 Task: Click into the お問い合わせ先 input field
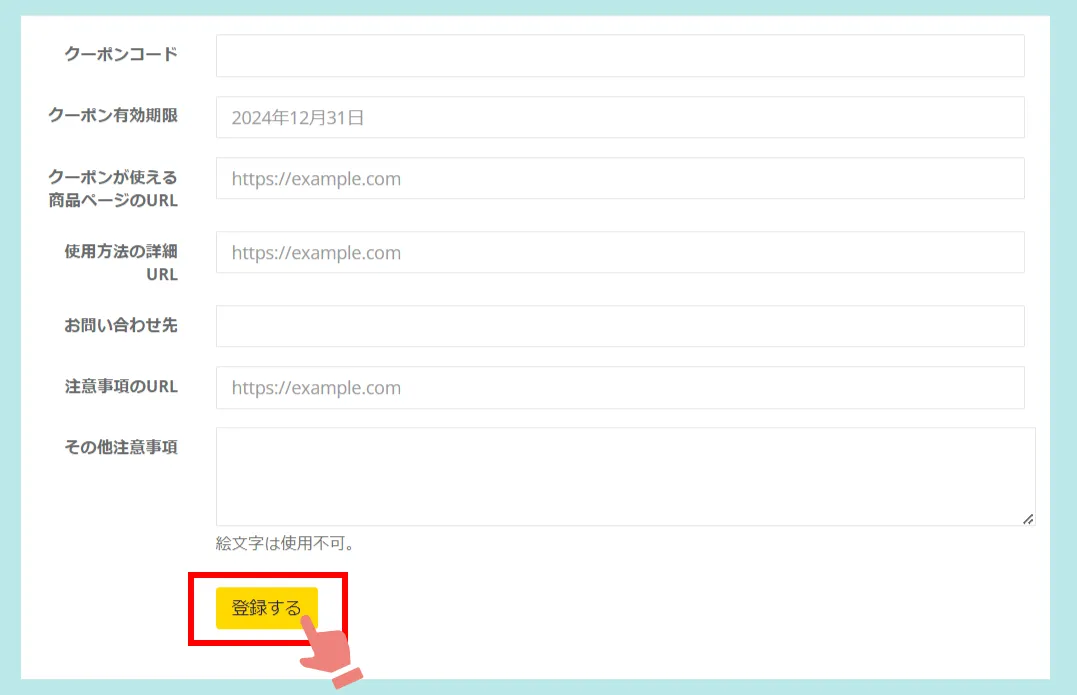point(620,326)
